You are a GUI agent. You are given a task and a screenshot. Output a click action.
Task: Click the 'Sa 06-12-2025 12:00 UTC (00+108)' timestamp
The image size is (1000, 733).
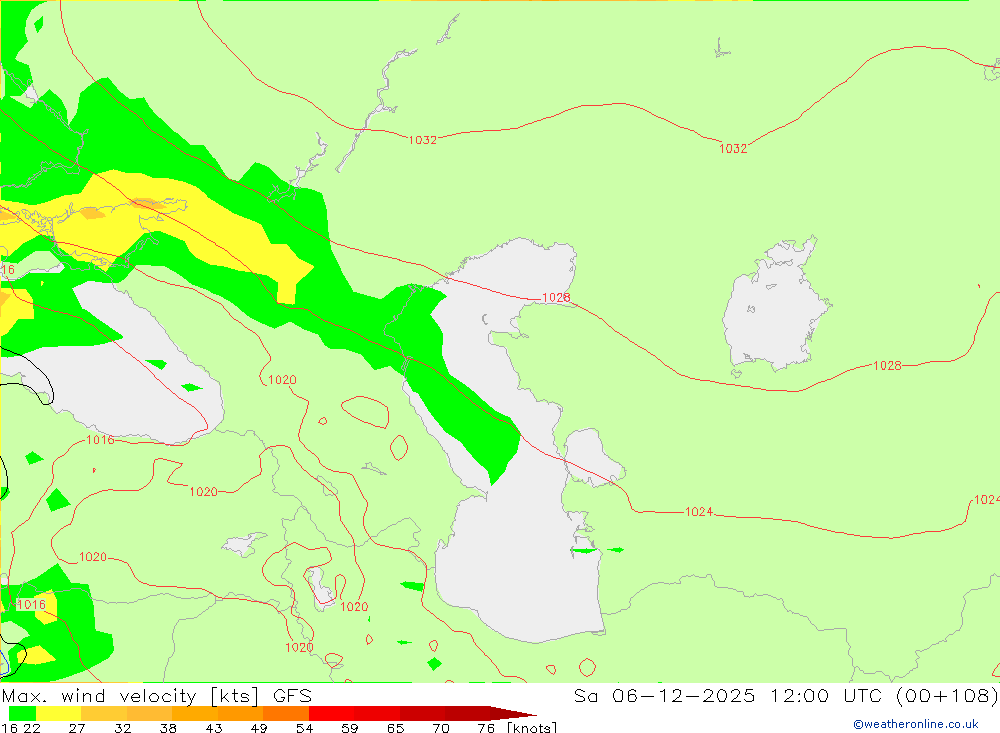(x=786, y=696)
